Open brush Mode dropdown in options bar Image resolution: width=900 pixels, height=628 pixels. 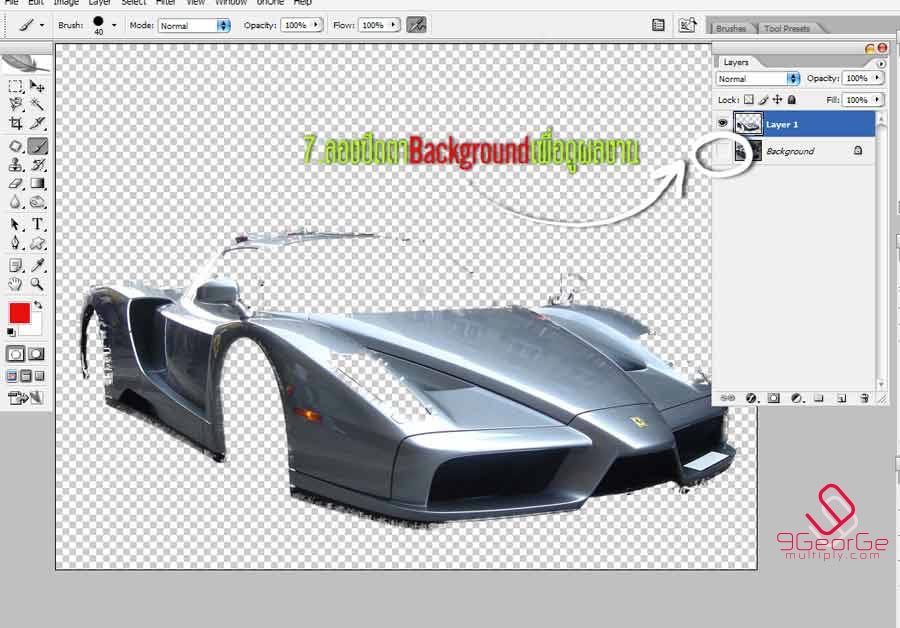pyautogui.click(x=194, y=25)
